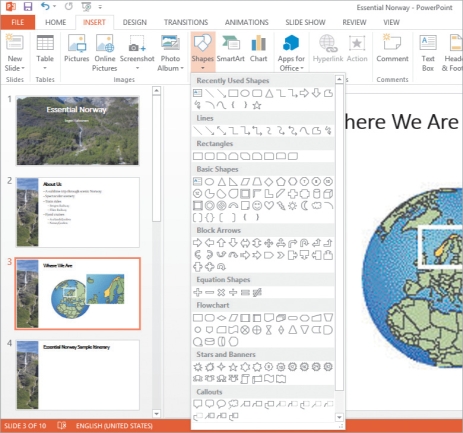Open the VIEW tab
Image resolution: width=463 pixels, height=433 pixels.
(391, 22)
